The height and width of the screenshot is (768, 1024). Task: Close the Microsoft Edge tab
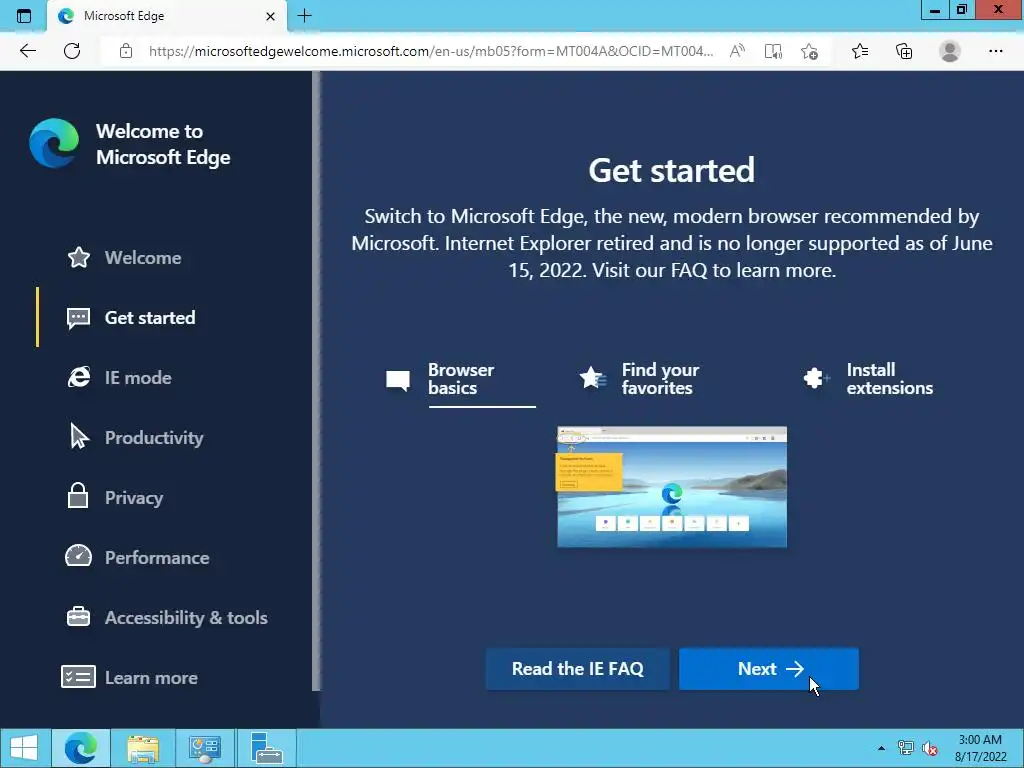pos(270,16)
